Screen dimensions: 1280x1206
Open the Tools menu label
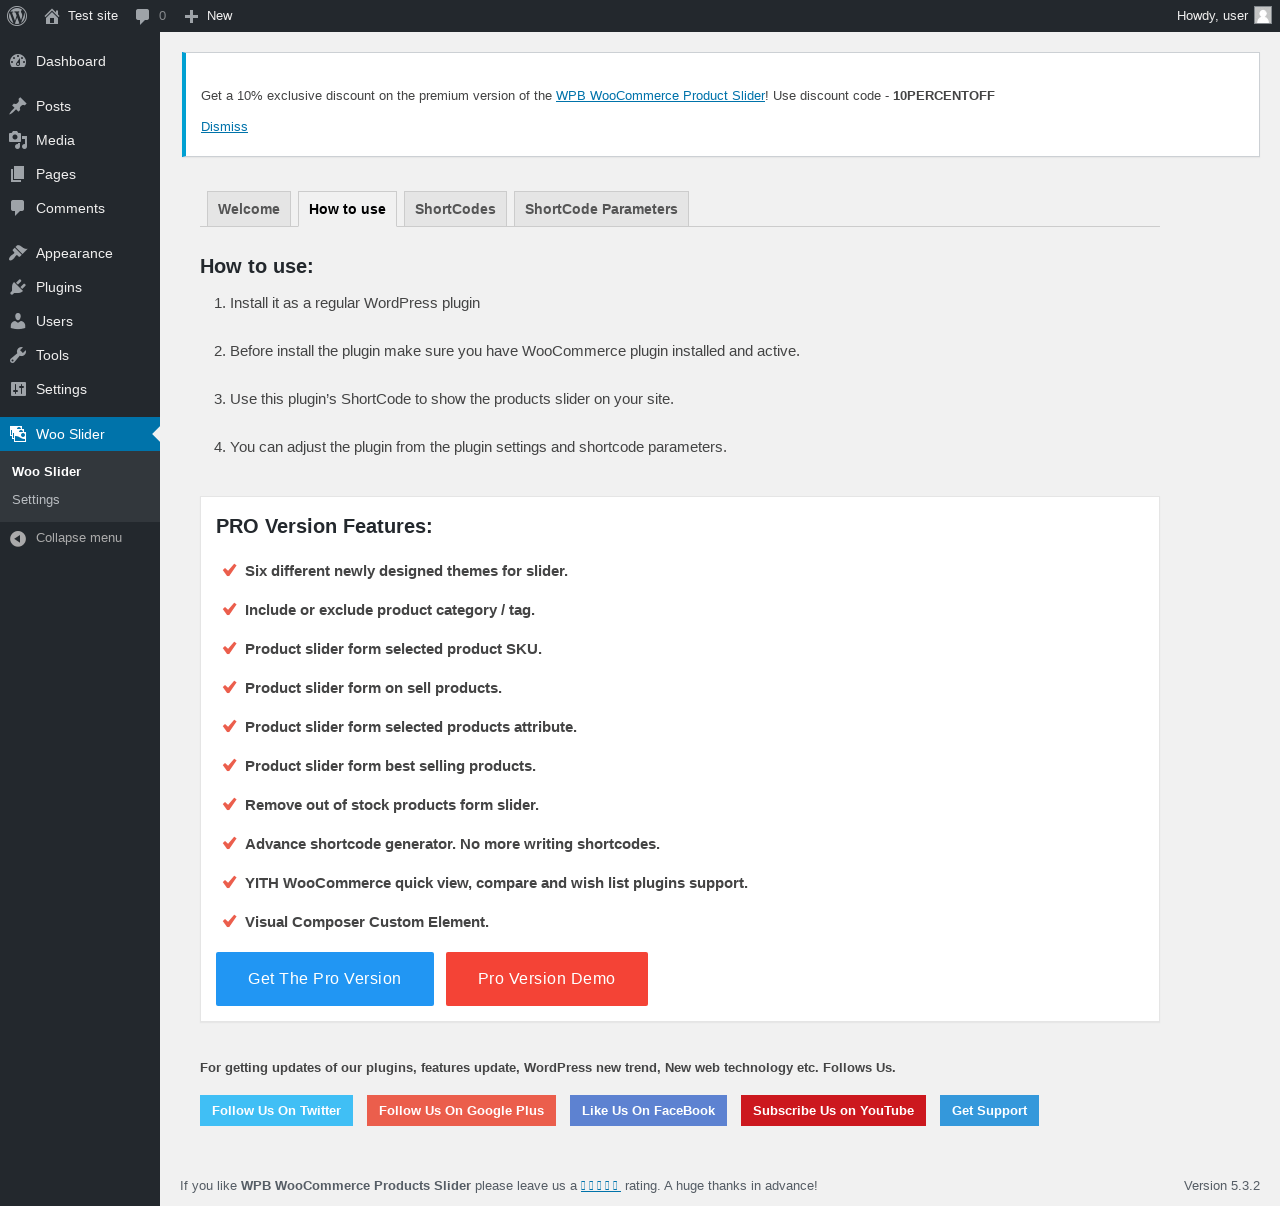(52, 355)
